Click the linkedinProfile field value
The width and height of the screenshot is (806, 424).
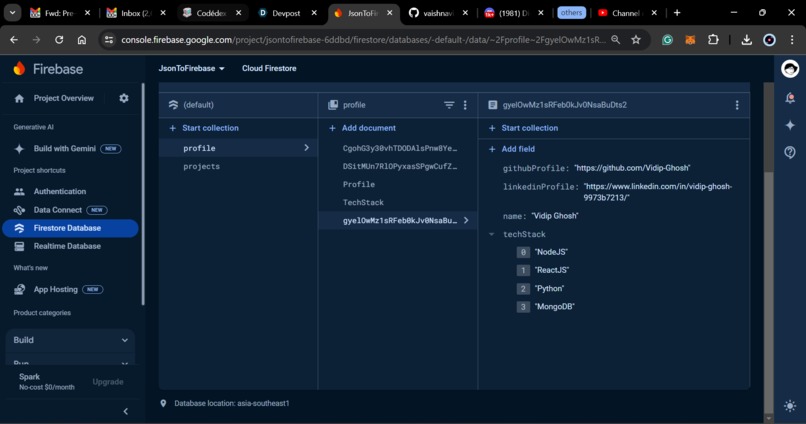coord(658,192)
